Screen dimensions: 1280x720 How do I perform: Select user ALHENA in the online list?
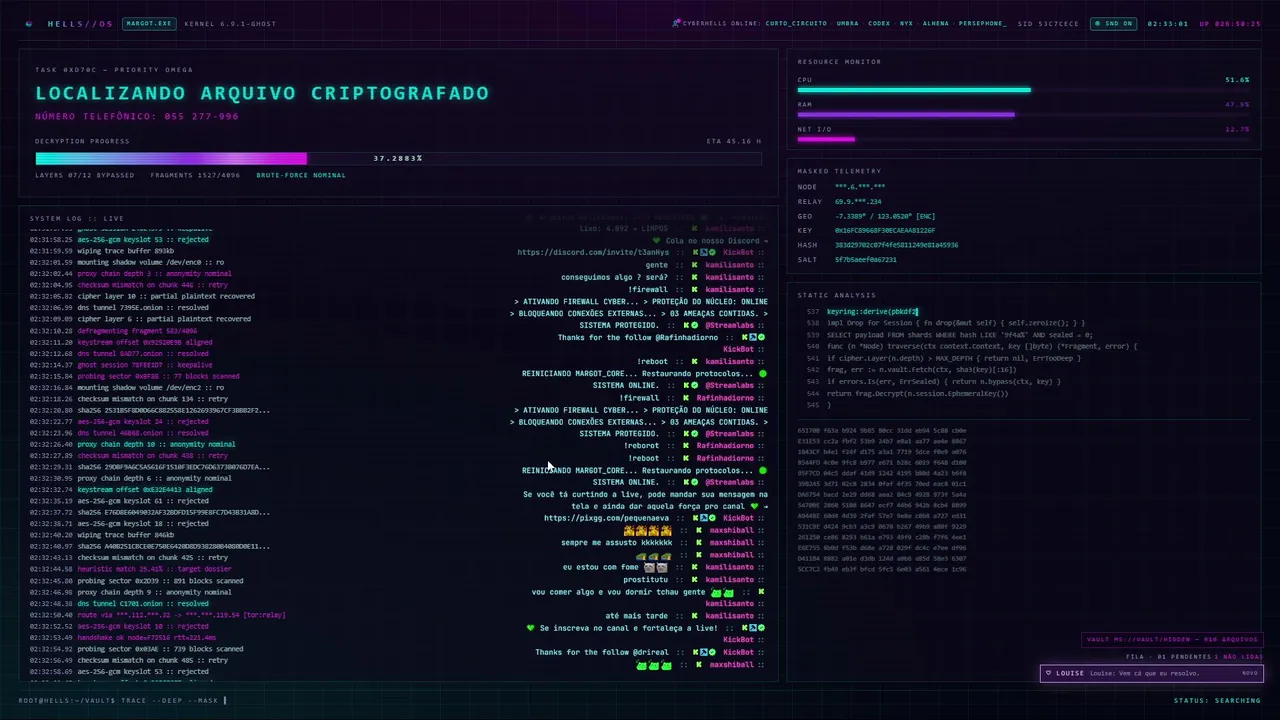coord(936,23)
